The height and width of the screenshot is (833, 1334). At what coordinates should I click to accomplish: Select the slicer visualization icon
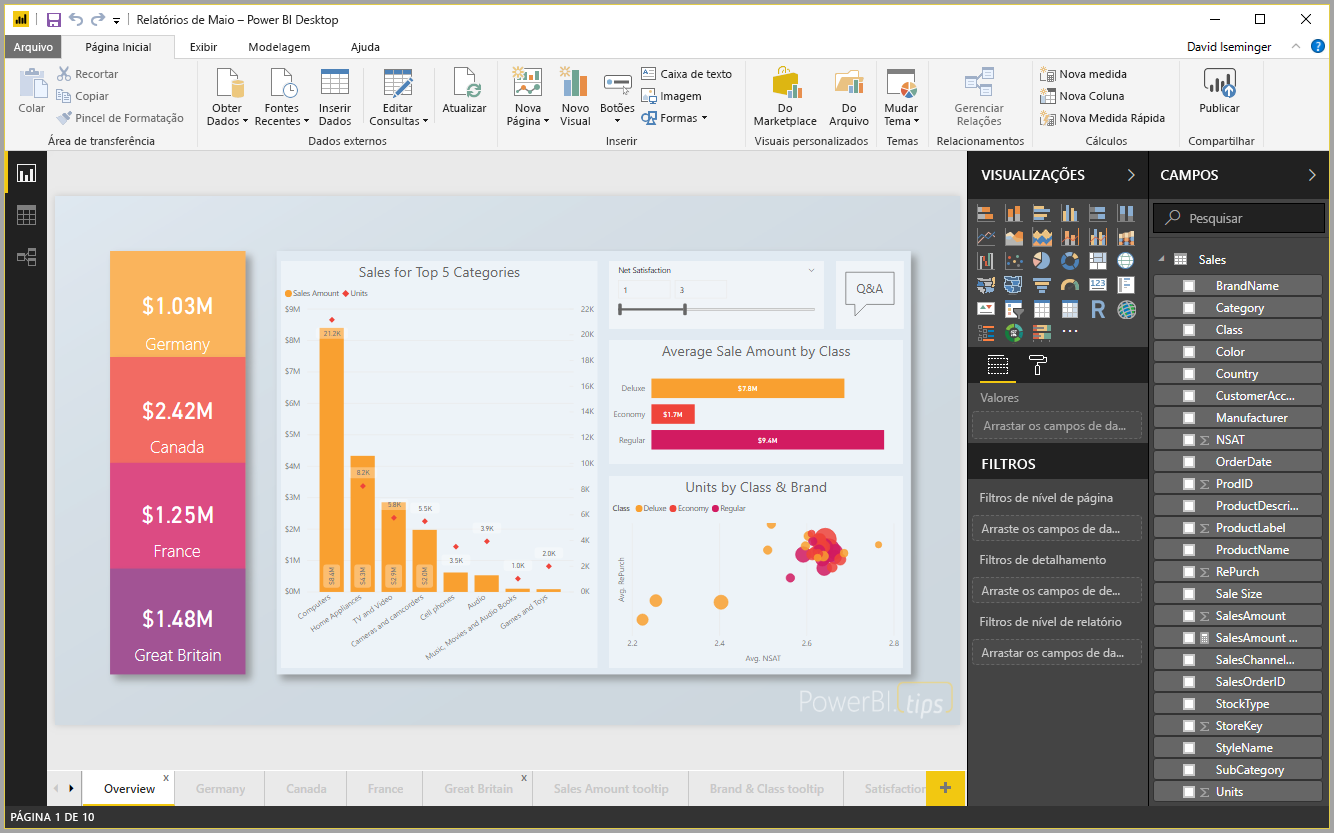point(1014,309)
